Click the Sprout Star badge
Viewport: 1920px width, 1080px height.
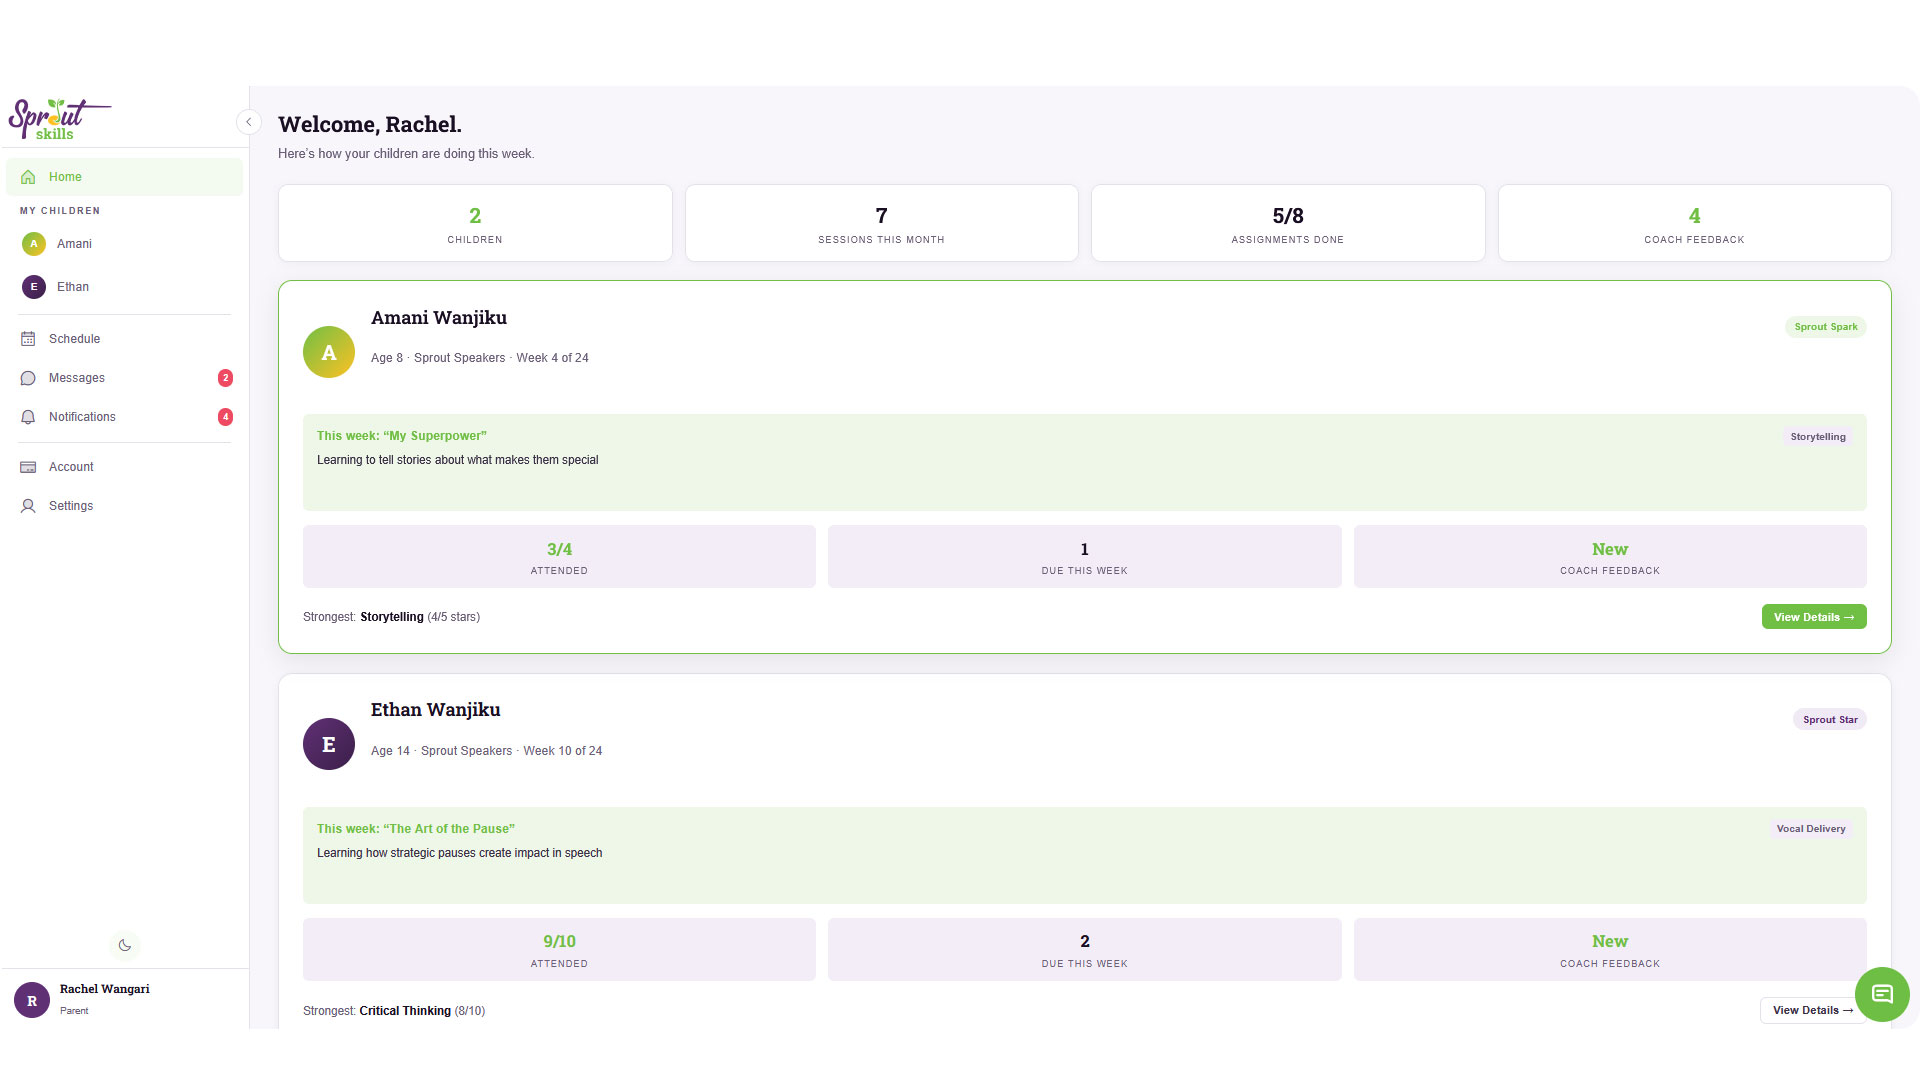(x=1830, y=720)
